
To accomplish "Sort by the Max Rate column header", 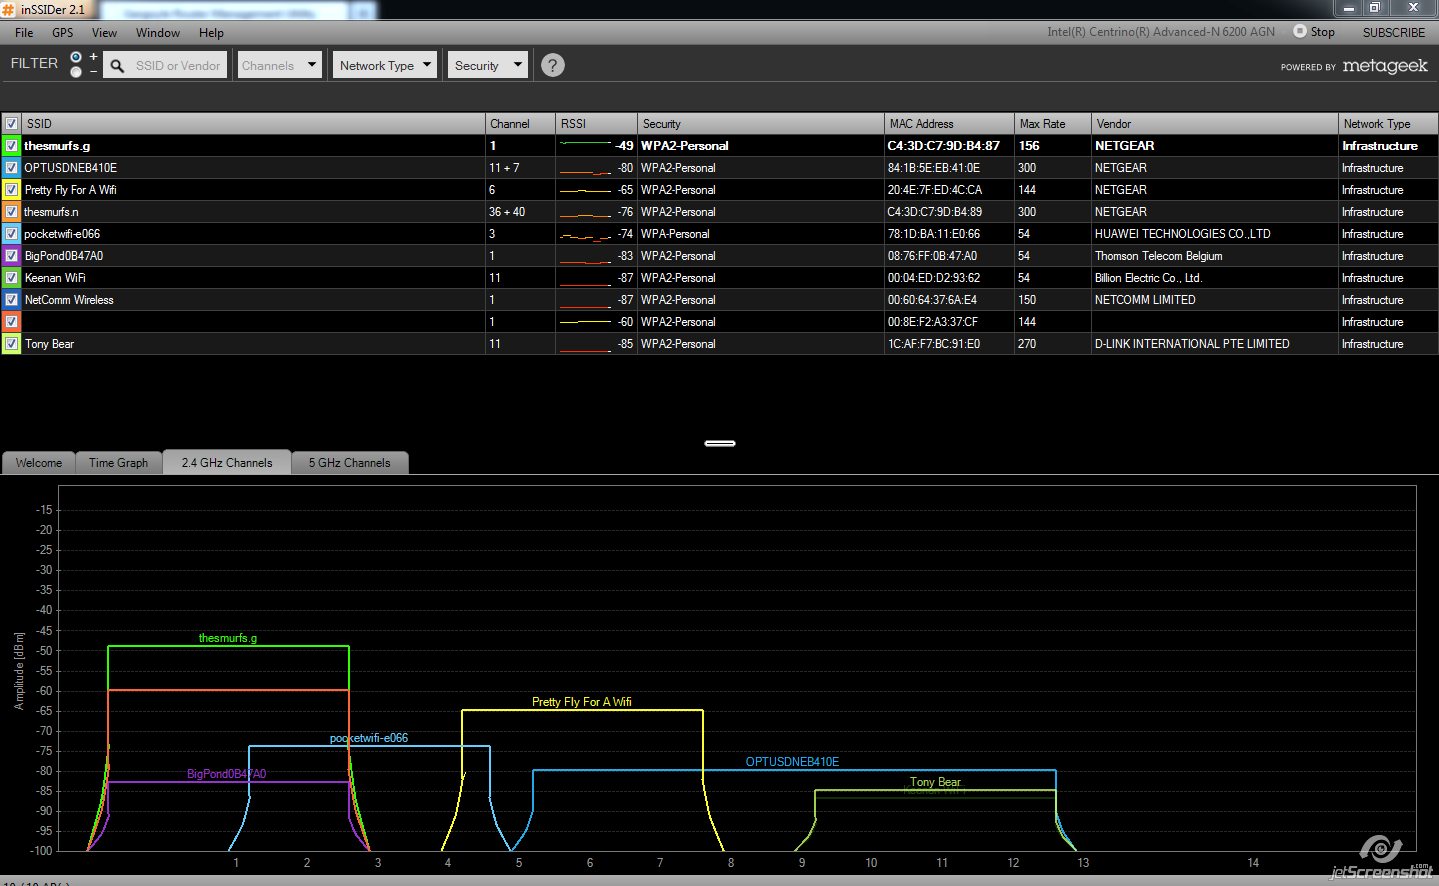I will [1052, 124].
